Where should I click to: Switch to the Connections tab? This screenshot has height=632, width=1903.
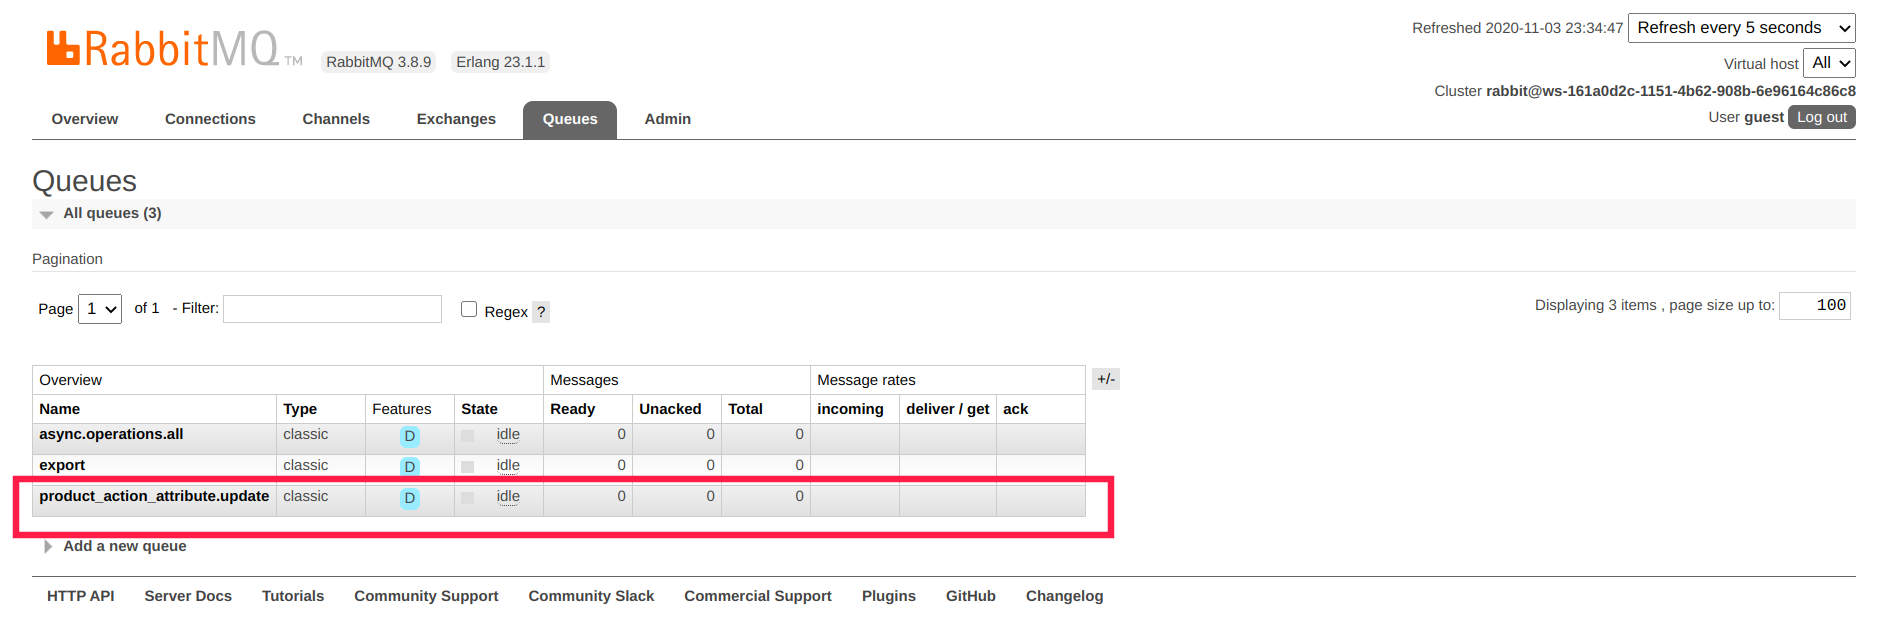(x=210, y=119)
